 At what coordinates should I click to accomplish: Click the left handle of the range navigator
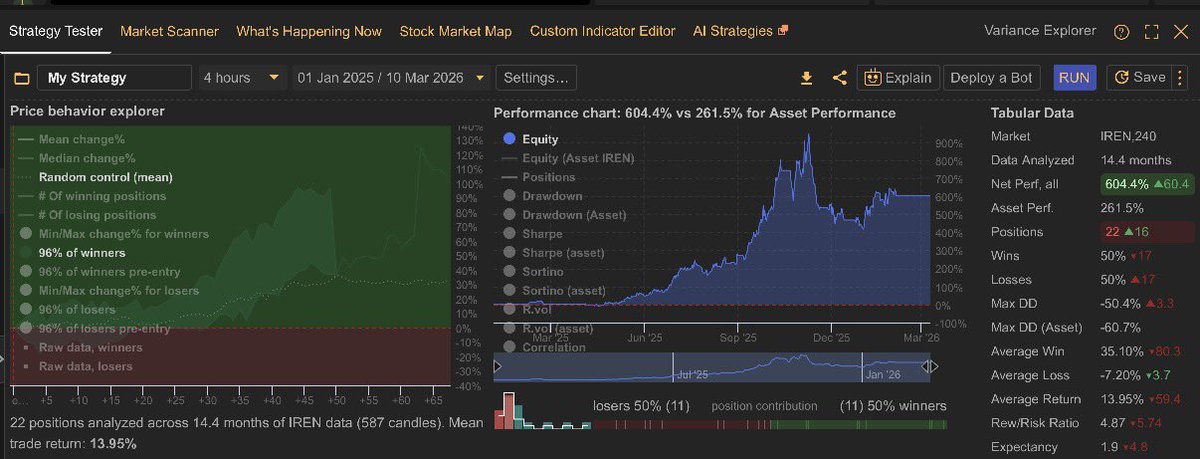coord(498,367)
